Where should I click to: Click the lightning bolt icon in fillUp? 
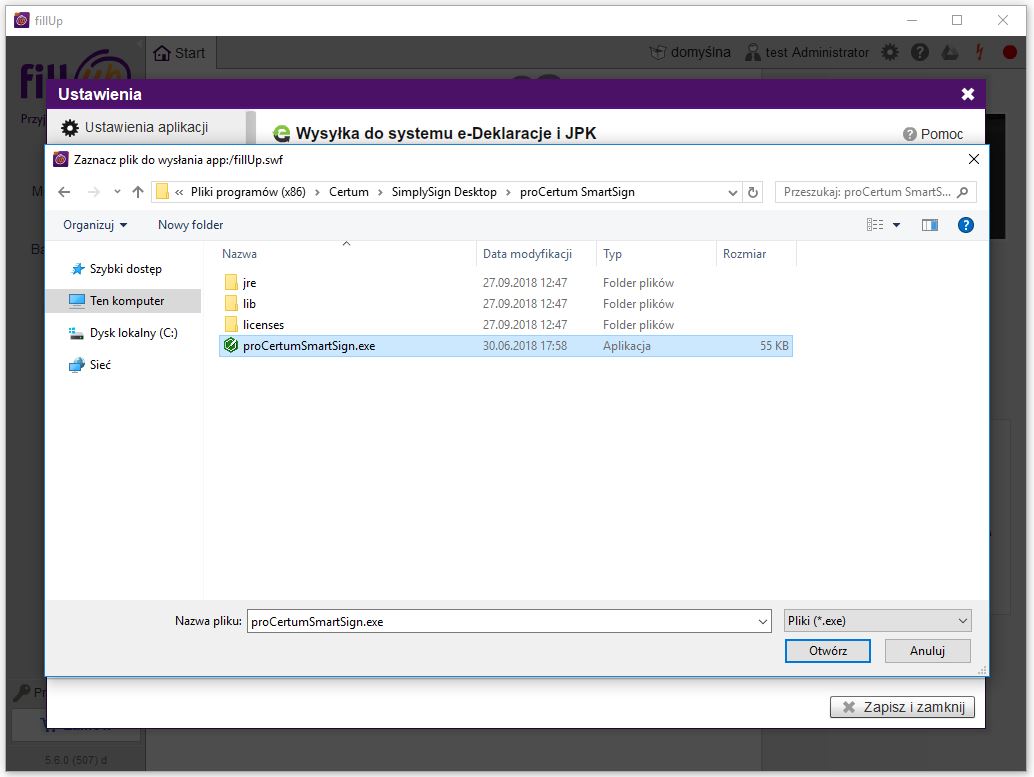[x=980, y=52]
